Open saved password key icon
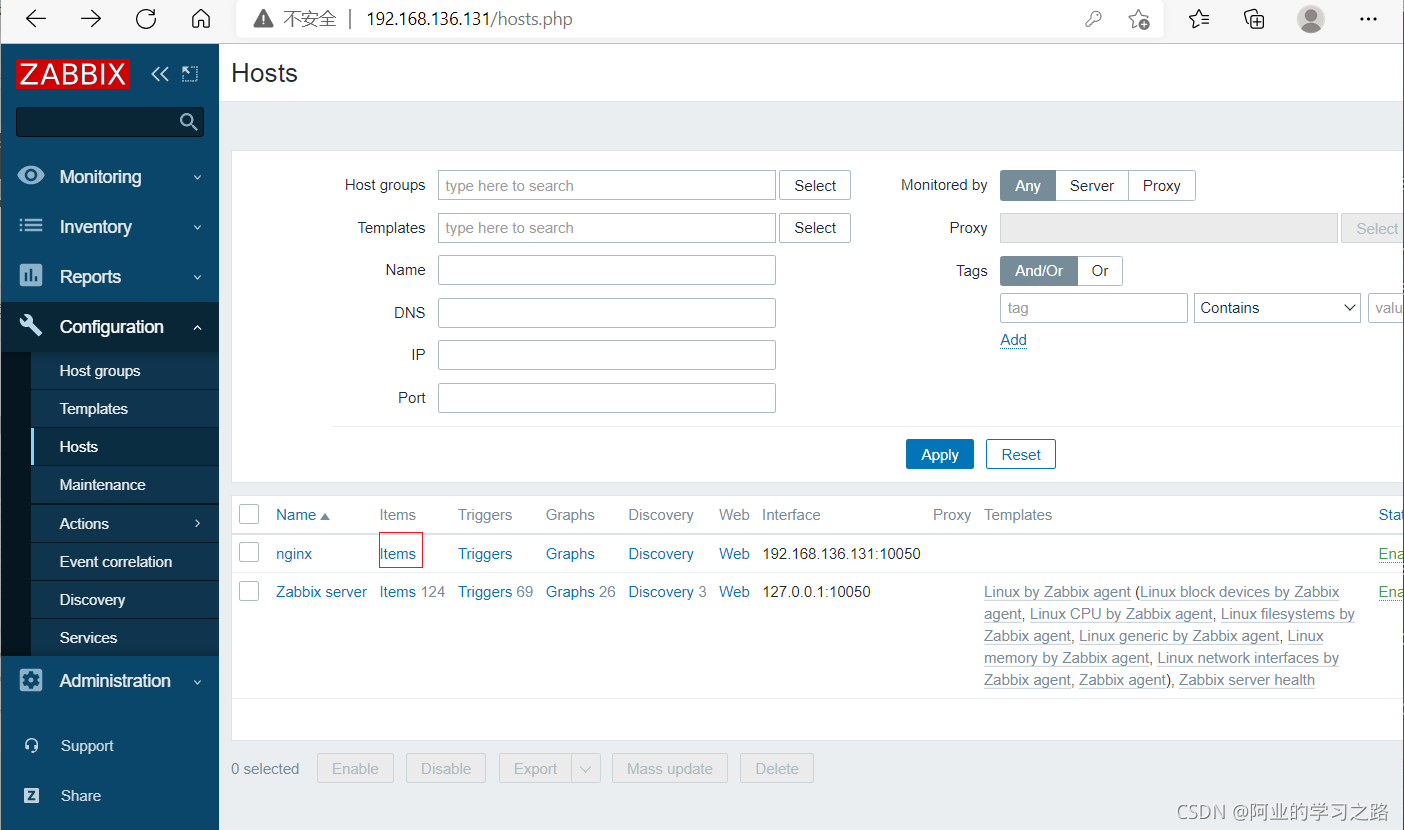This screenshot has width=1404, height=830. (x=1093, y=19)
